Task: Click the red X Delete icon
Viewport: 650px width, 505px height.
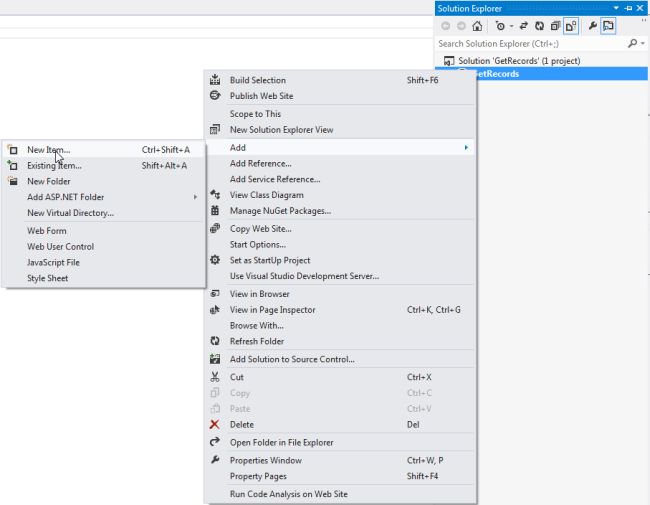Action: [215, 424]
